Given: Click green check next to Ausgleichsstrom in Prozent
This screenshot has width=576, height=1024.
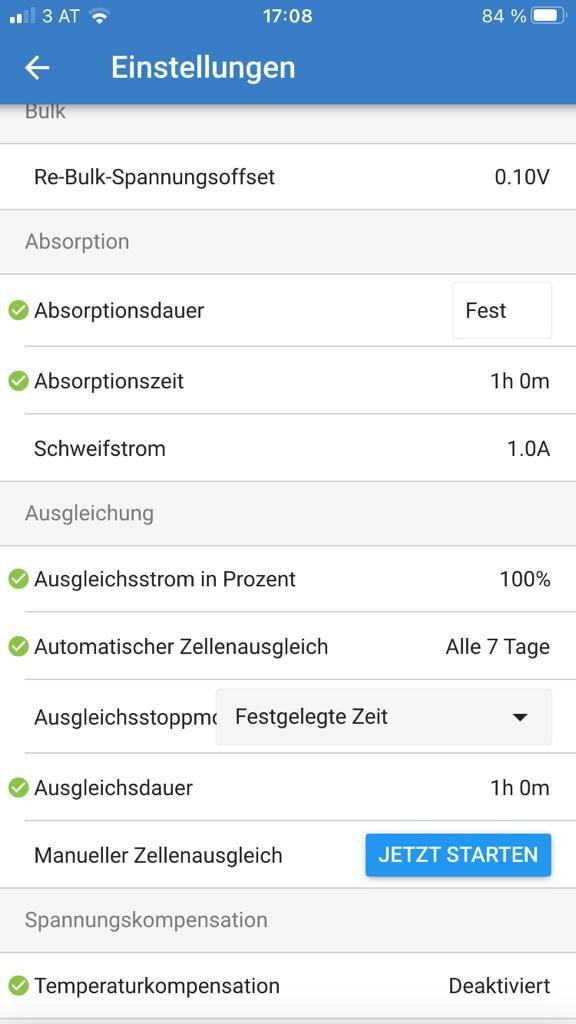Looking at the screenshot, I should pyautogui.click(x=18, y=579).
